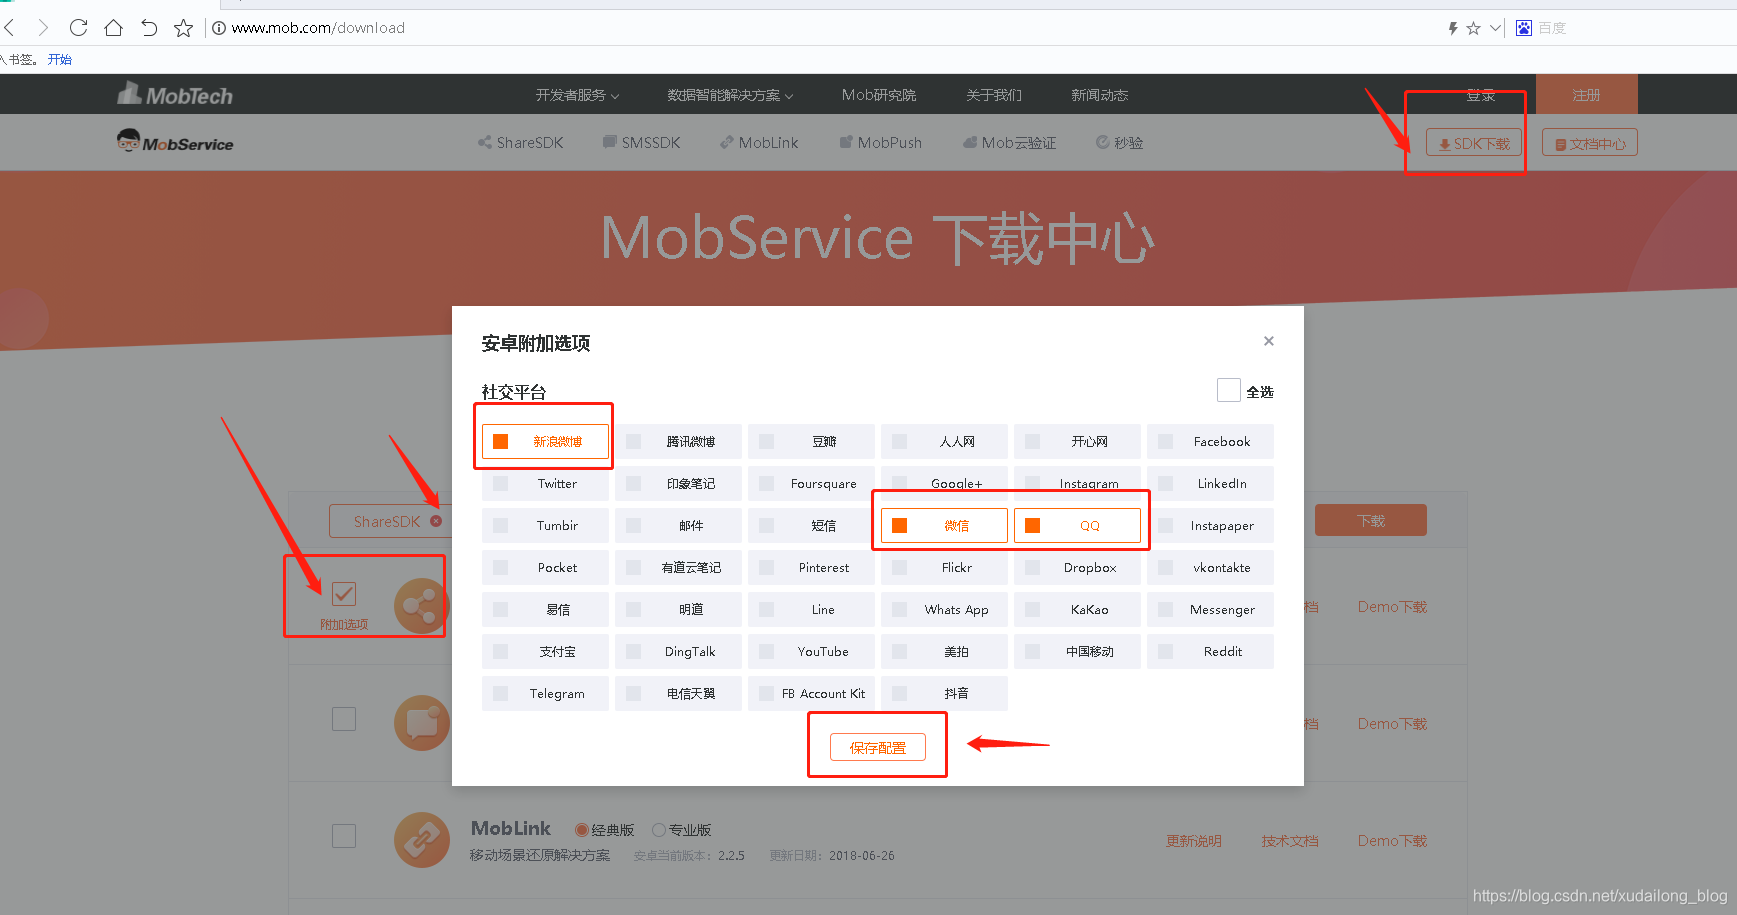Check the Dropbox platform option
Image resolution: width=1737 pixels, height=915 pixels.
point(1077,567)
